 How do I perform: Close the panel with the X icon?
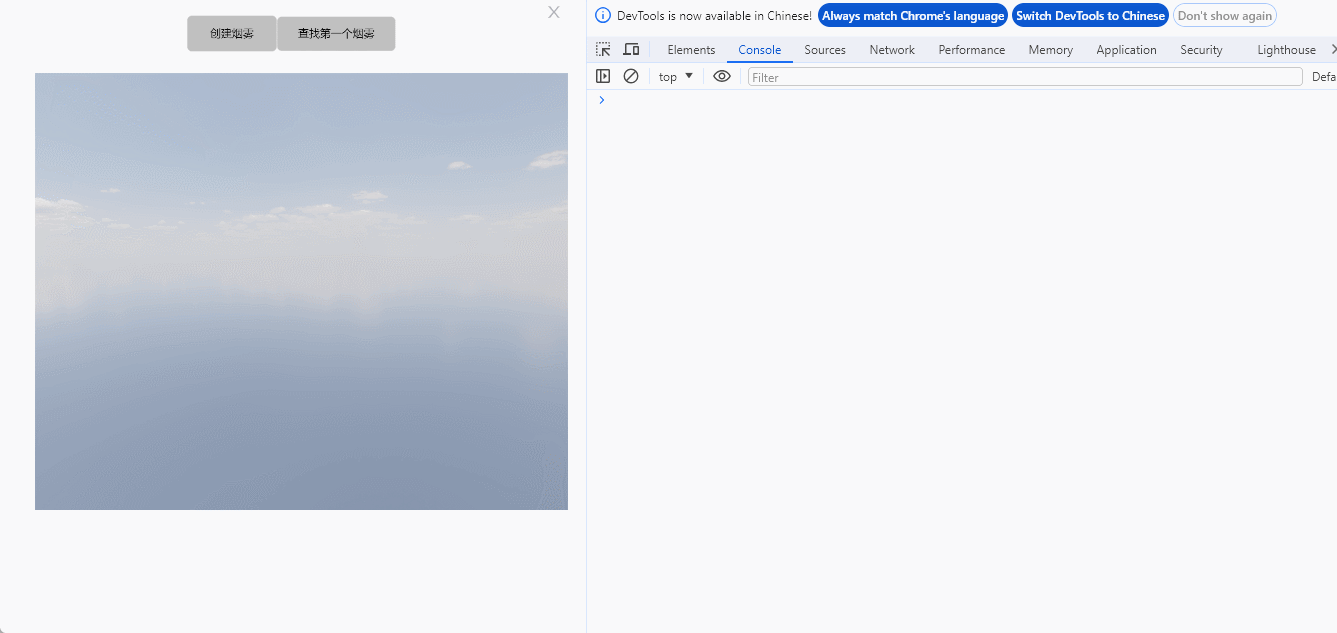554,12
